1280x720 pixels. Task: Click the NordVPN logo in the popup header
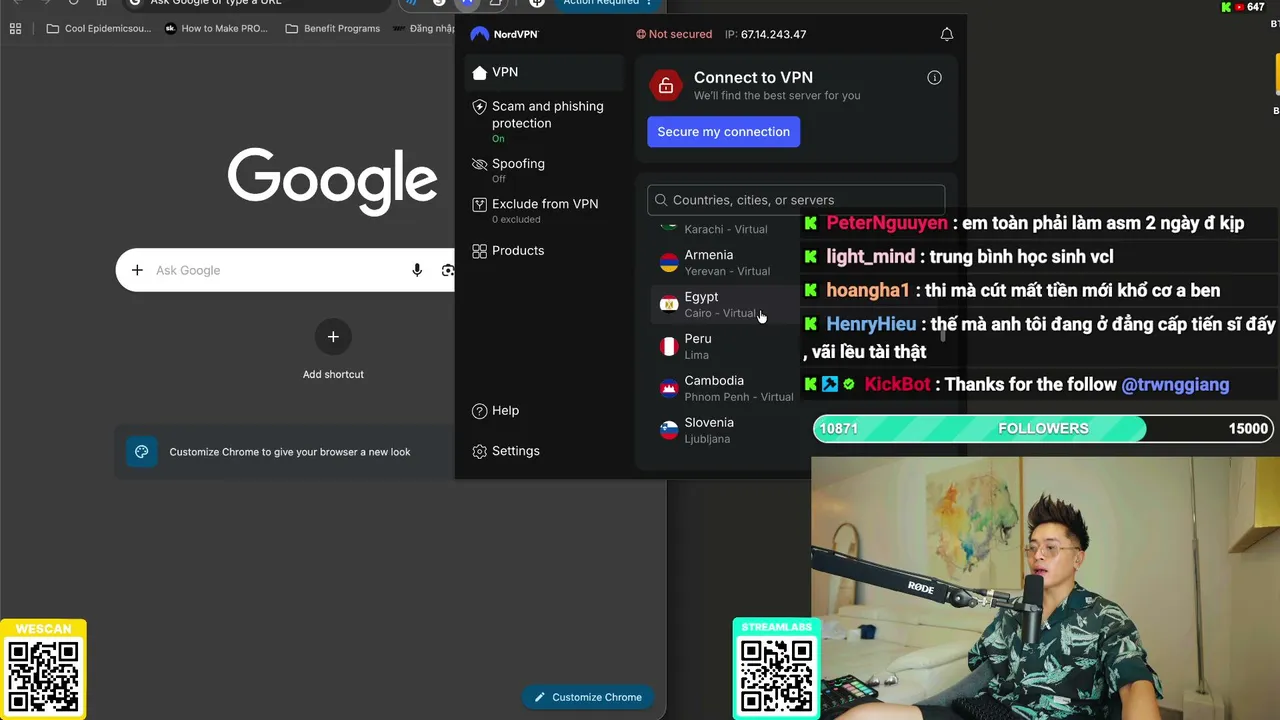[505, 34]
